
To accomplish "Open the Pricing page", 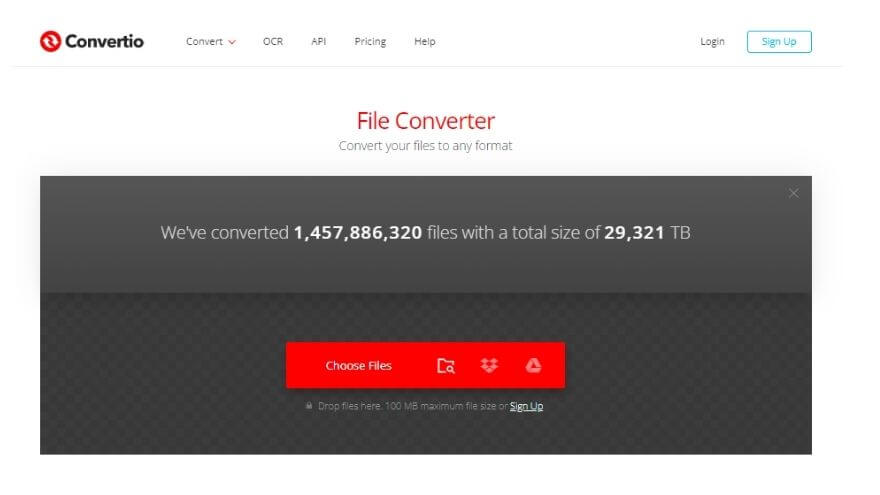I will click(370, 42).
